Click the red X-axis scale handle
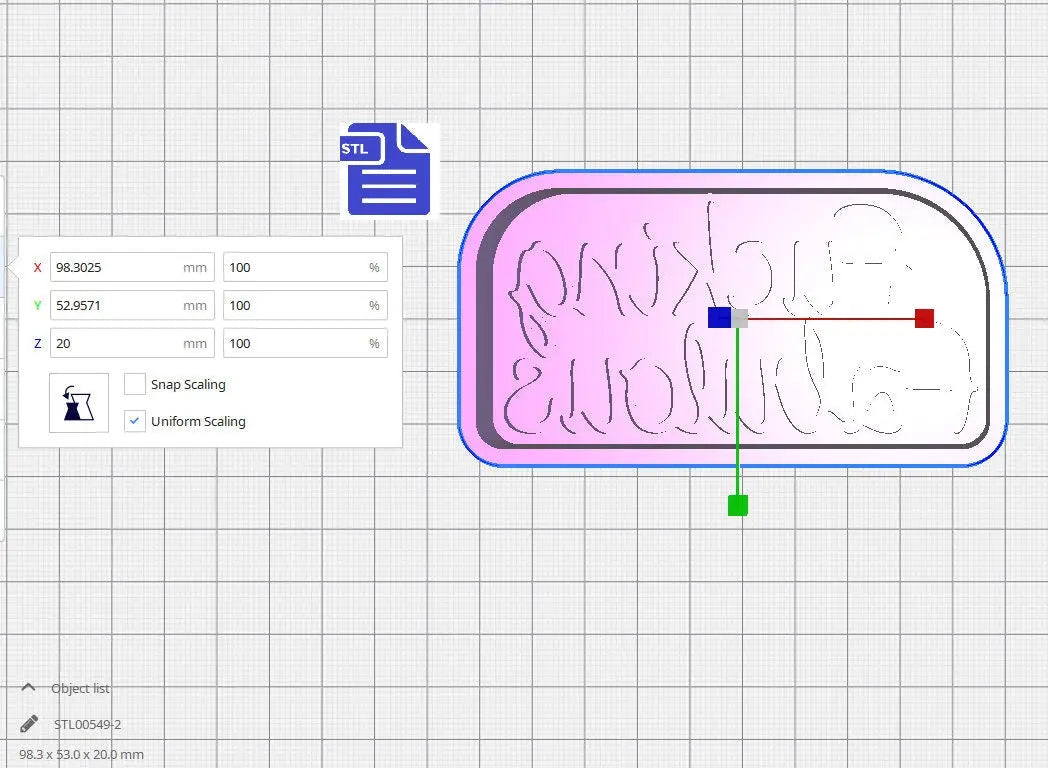 point(924,318)
